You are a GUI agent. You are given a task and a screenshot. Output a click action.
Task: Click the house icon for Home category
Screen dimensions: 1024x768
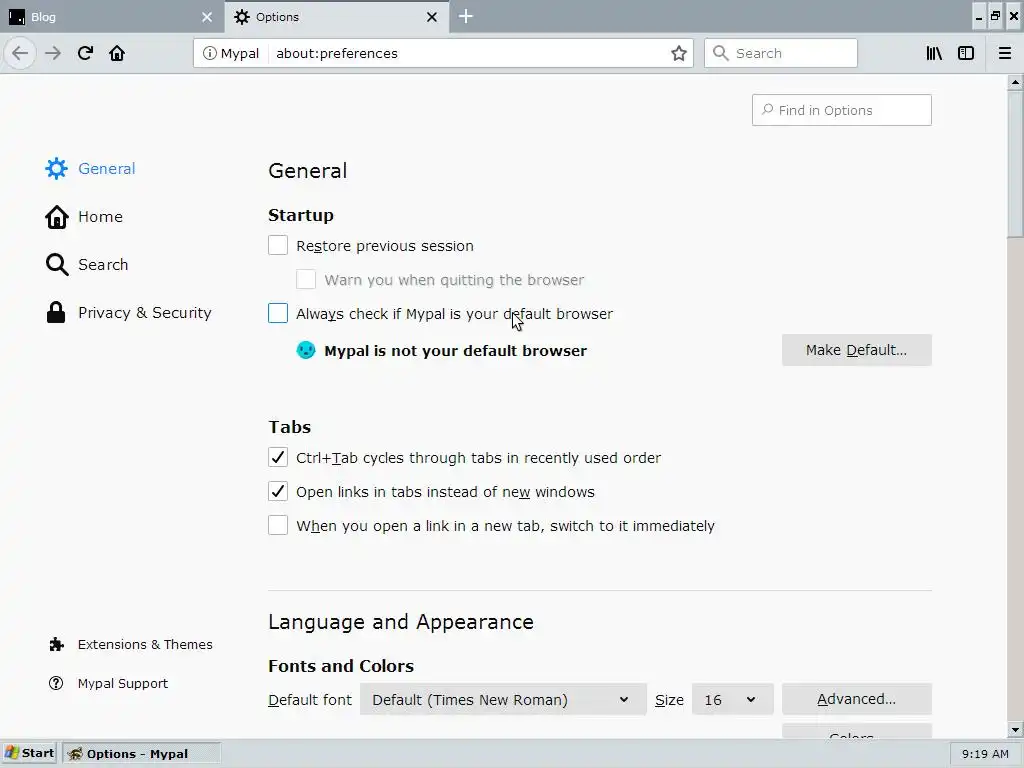pyautogui.click(x=56, y=217)
